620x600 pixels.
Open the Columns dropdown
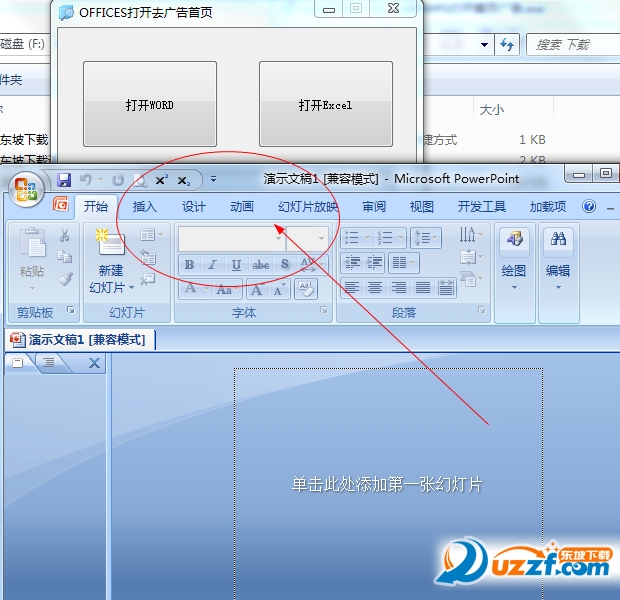pos(403,263)
